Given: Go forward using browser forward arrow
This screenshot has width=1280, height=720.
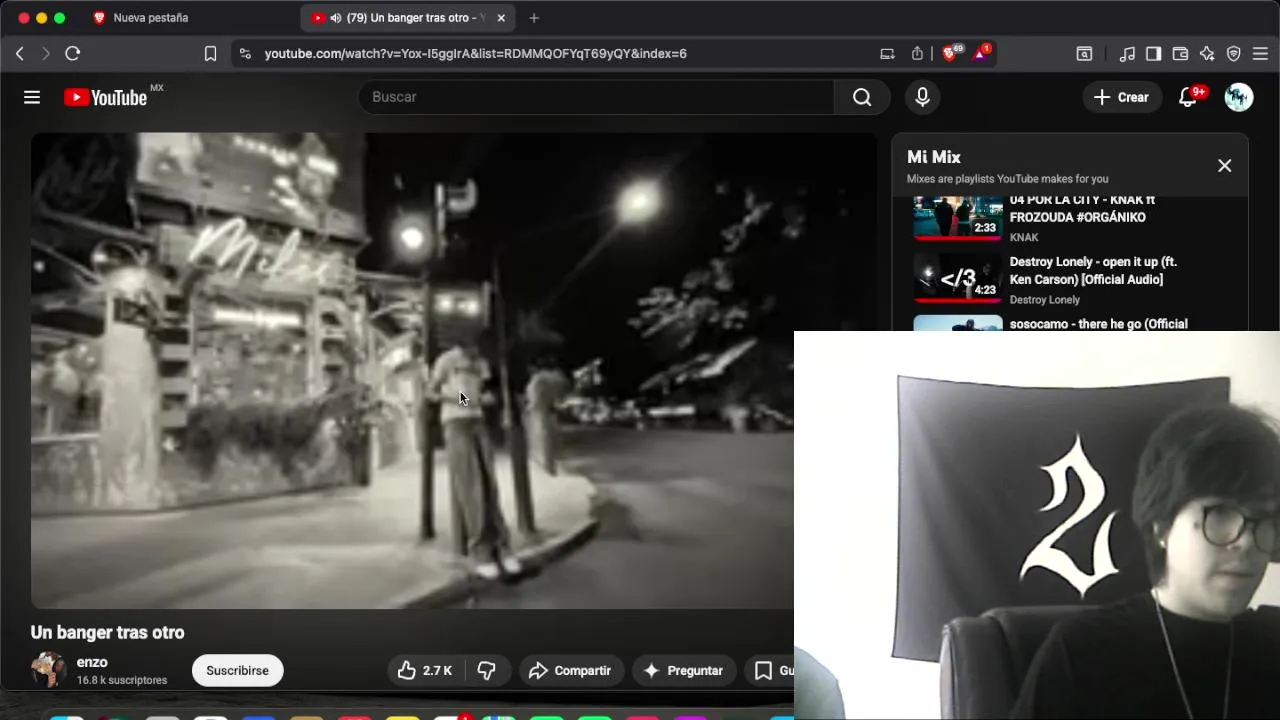Looking at the screenshot, I should [46, 54].
